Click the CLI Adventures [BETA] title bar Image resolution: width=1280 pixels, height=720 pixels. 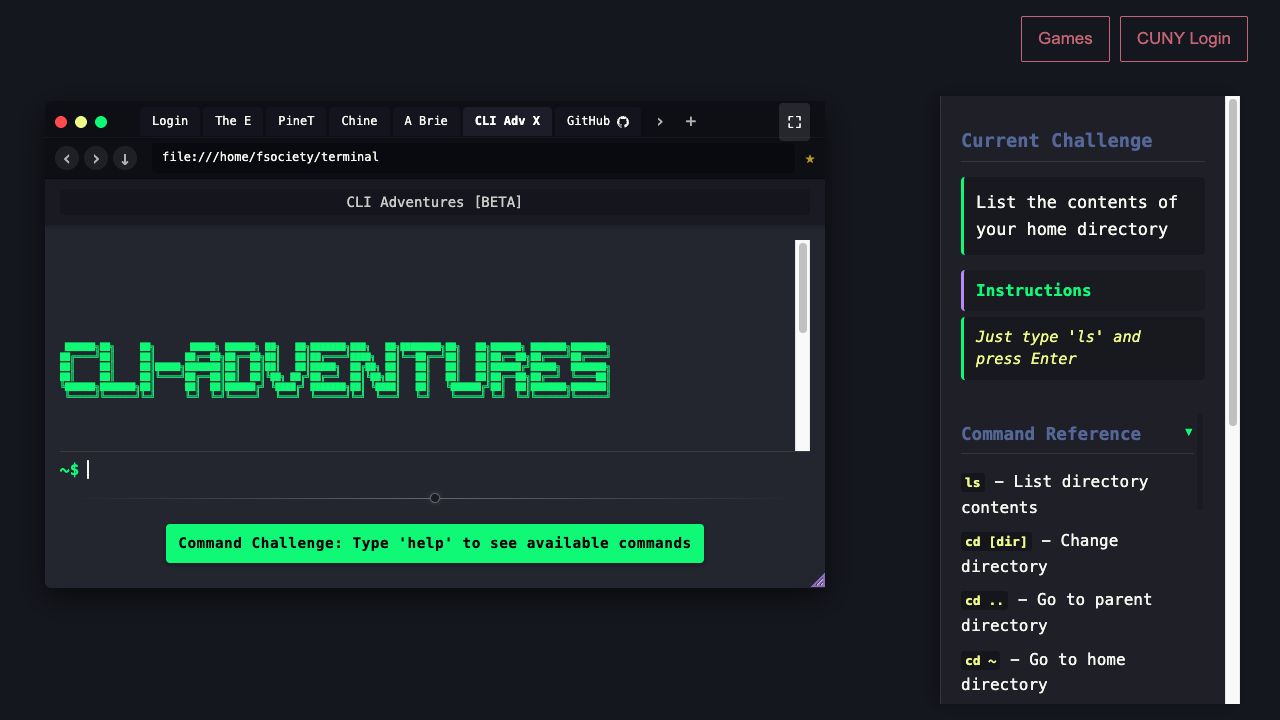click(435, 202)
